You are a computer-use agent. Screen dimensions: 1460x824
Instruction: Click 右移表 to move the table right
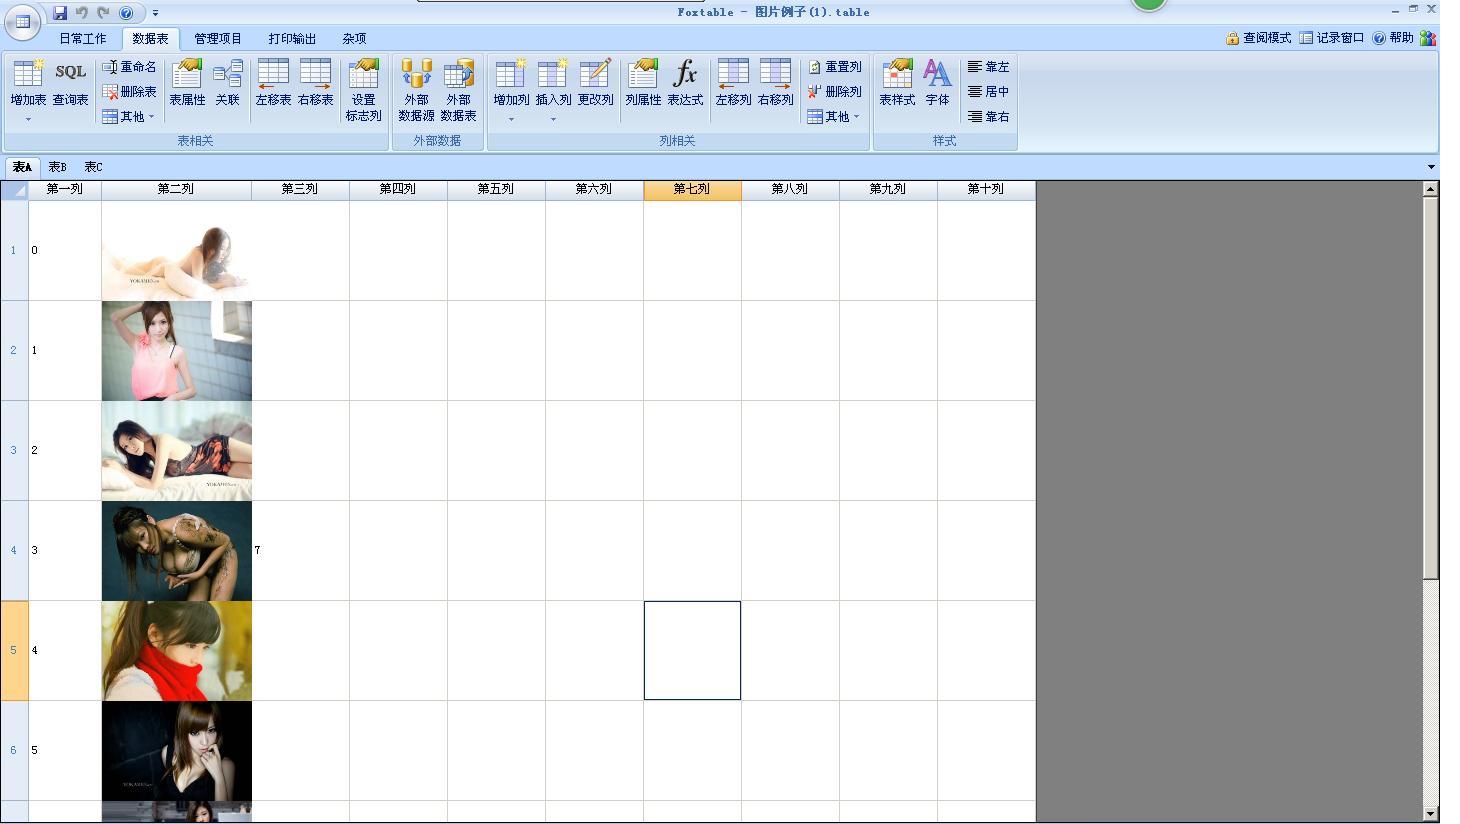[x=315, y=82]
